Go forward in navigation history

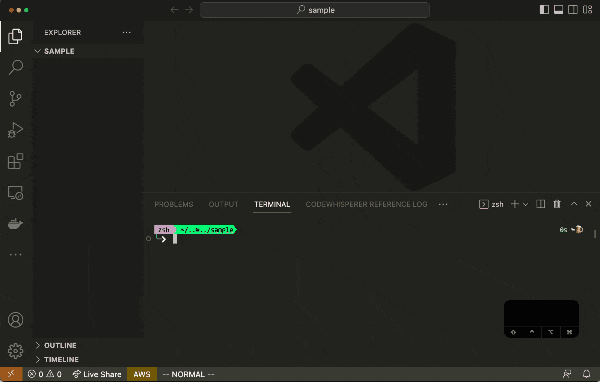[189, 10]
